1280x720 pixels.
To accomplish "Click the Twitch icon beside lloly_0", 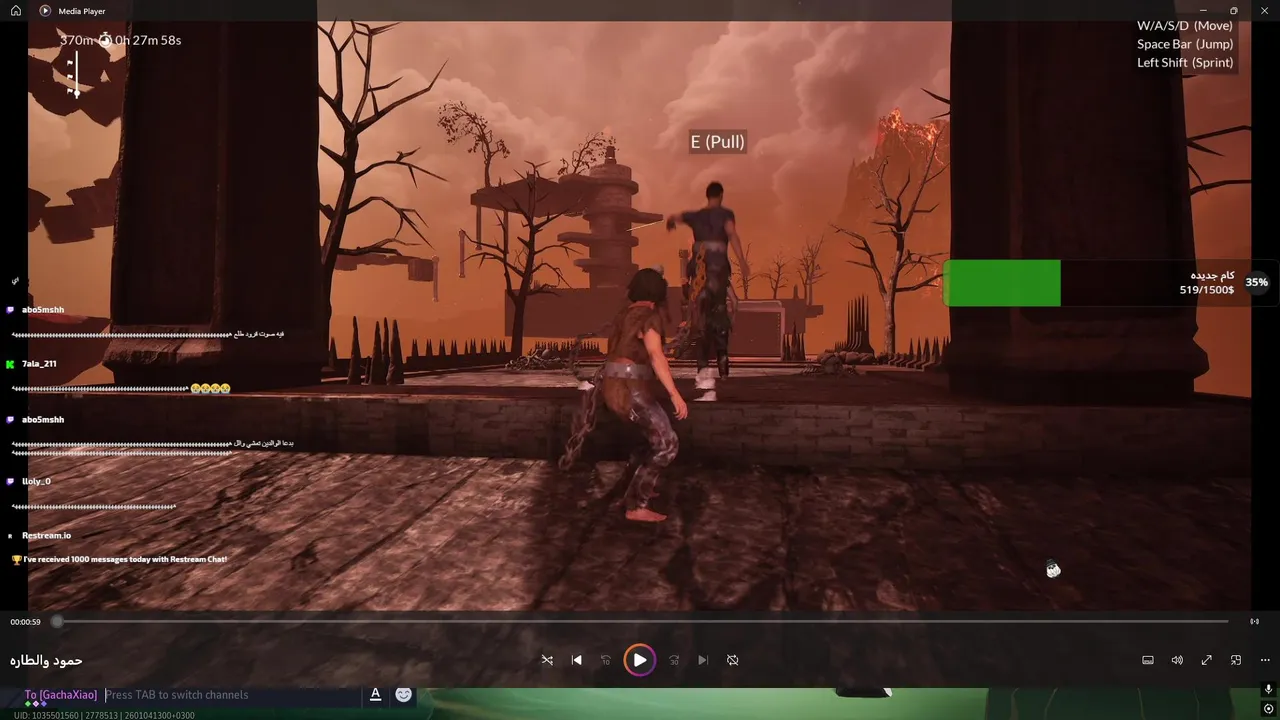I will tap(10, 481).
